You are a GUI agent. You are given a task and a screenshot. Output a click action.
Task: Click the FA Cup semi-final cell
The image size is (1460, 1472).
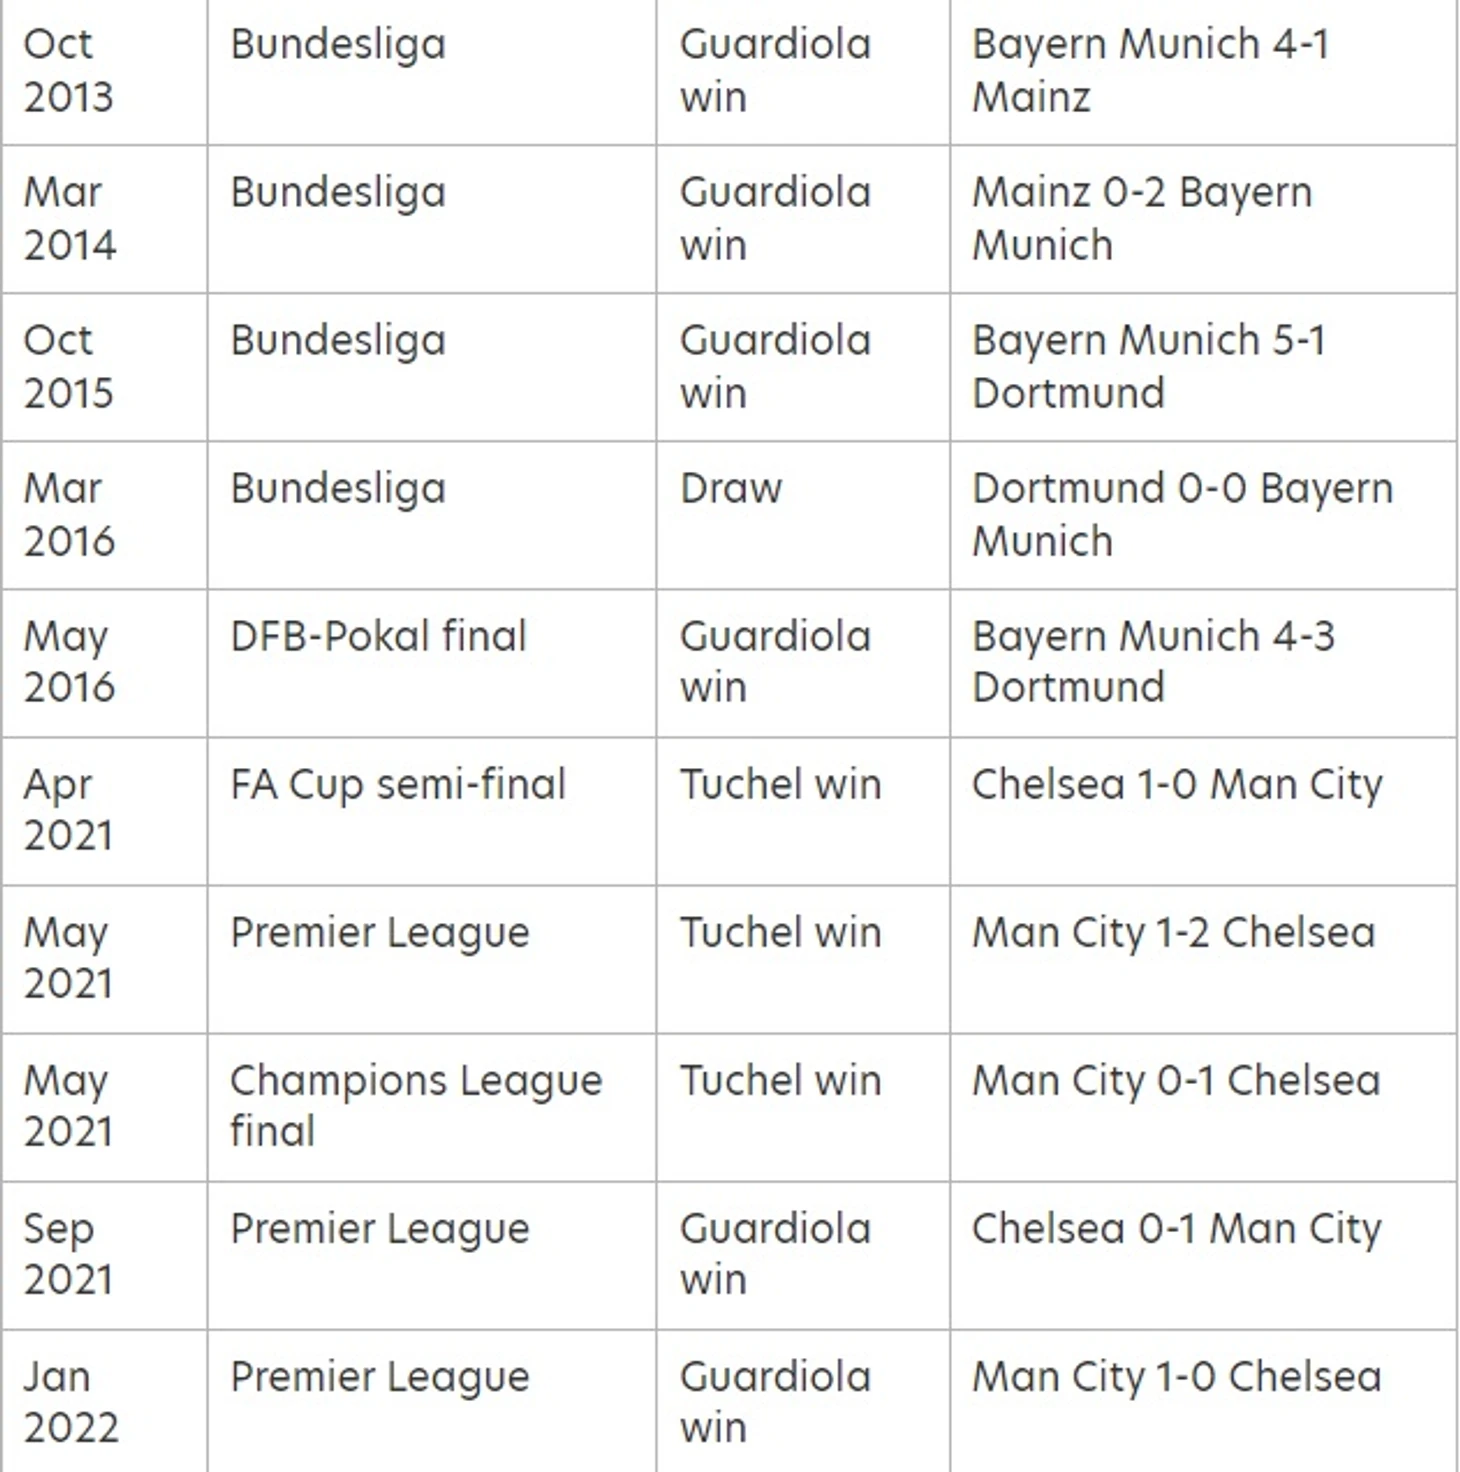(397, 785)
